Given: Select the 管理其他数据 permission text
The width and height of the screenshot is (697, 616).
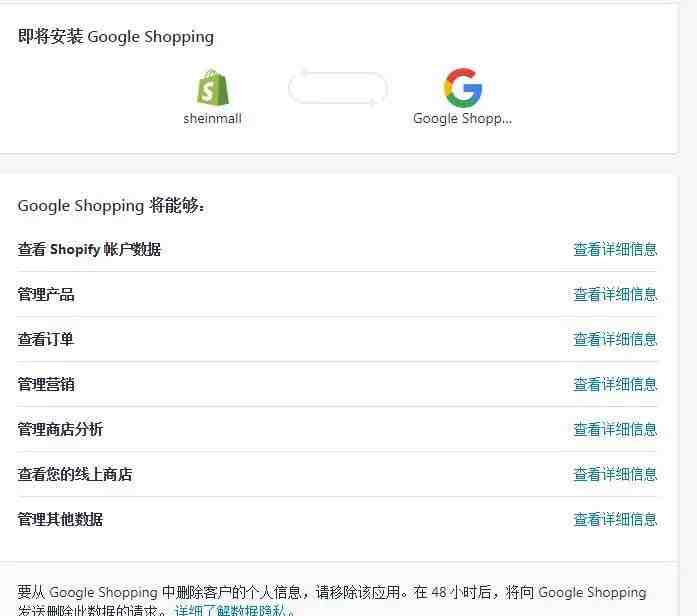Looking at the screenshot, I should click(60, 520).
